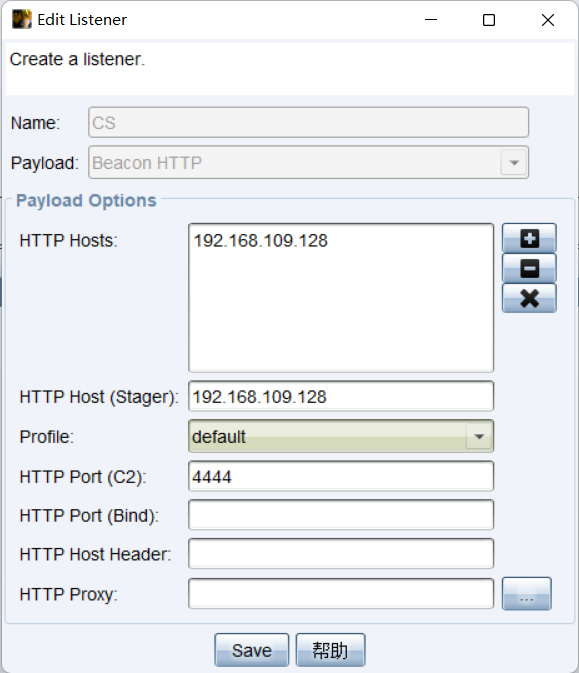Image resolution: width=579 pixels, height=673 pixels.
Task: Open help with the 帮助 button
Action: [x=330, y=650]
